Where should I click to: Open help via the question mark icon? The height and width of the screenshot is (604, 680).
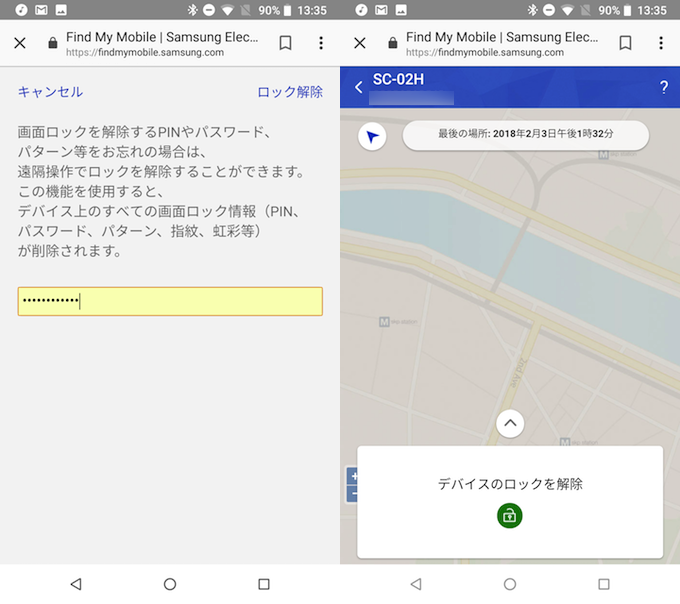point(663,88)
